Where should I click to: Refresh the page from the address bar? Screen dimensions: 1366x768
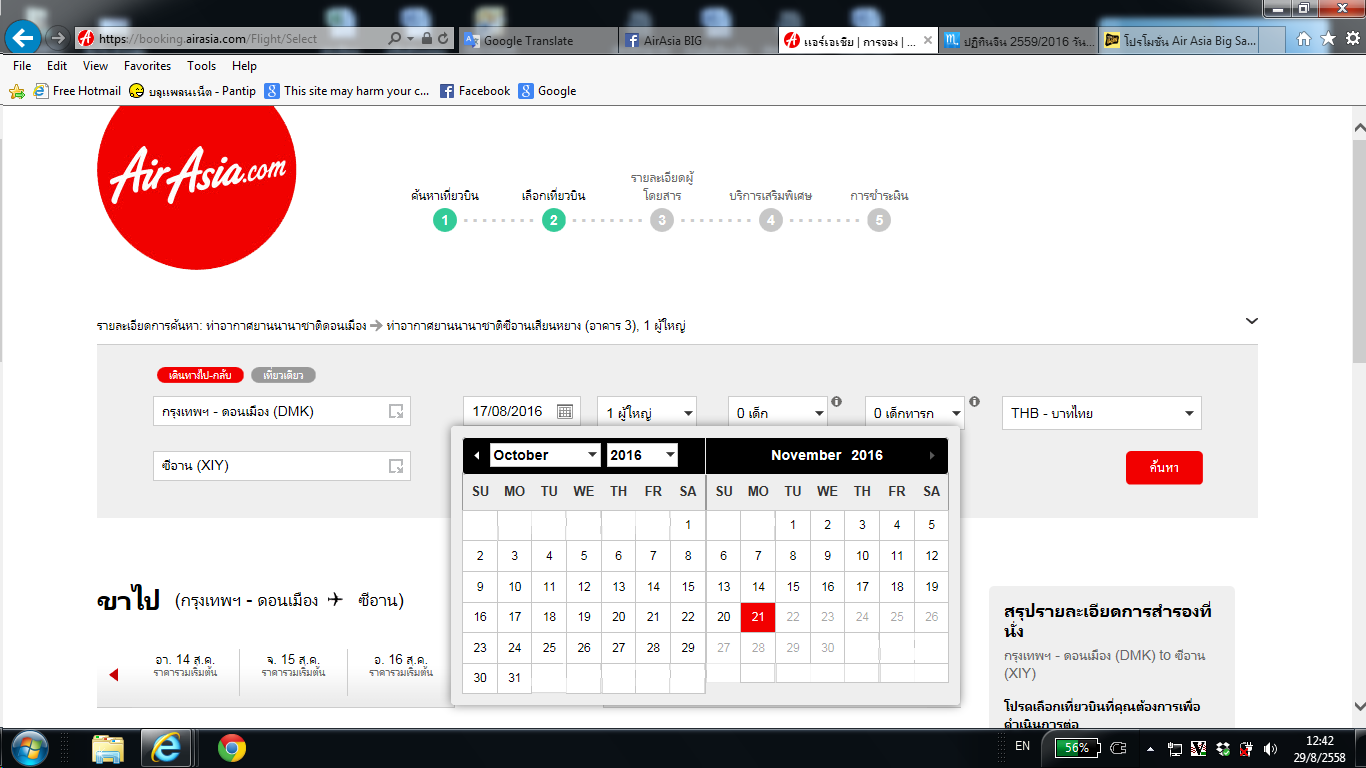(x=443, y=39)
